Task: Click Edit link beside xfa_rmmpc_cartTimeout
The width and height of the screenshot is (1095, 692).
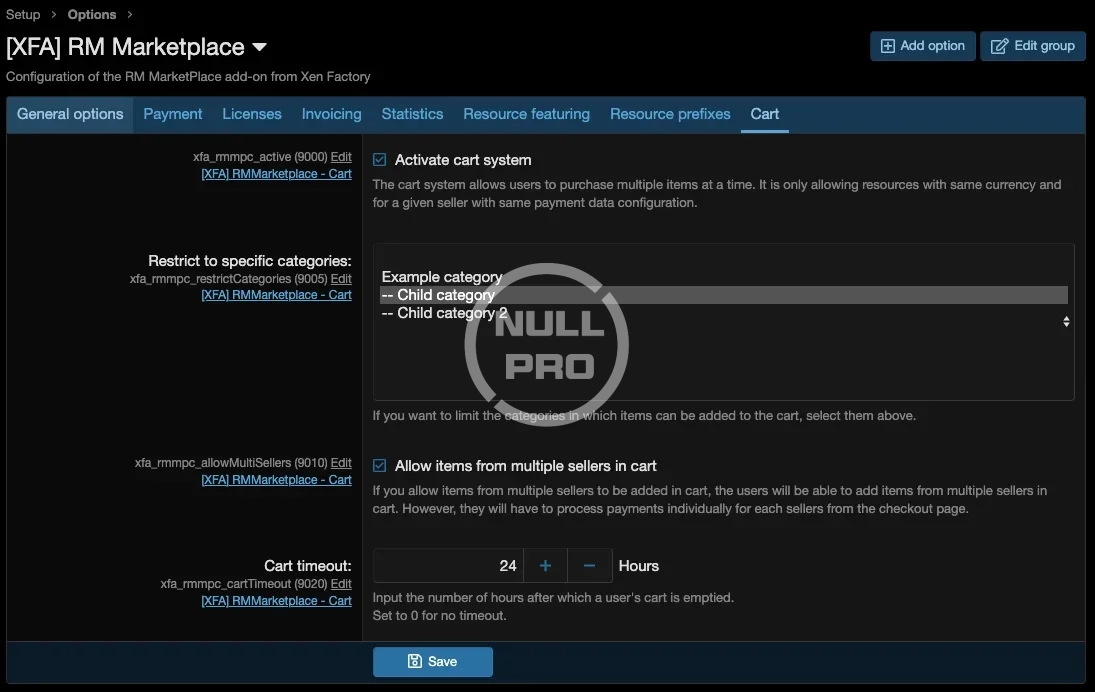Action: click(x=341, y=584)
